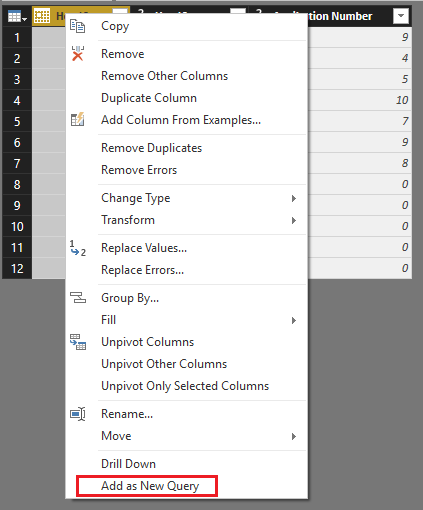Select Drill Down
Screen dimensions: 423x510
tap(128, 464)
